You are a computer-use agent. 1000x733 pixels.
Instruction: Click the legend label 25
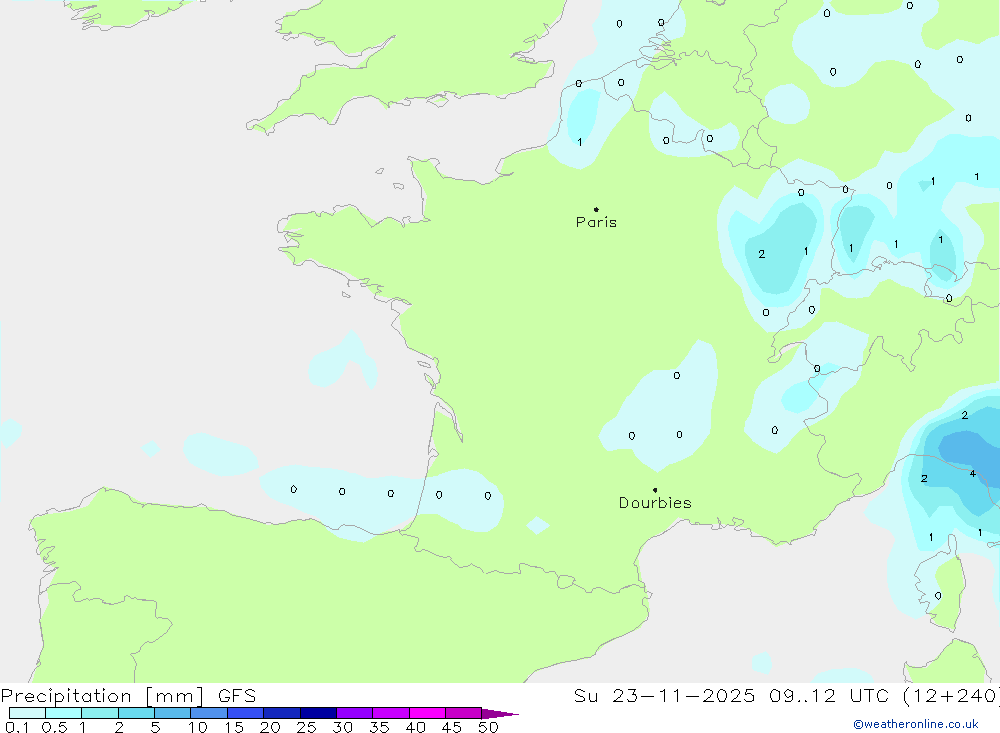pyautogui.click(x=306, y=727)
